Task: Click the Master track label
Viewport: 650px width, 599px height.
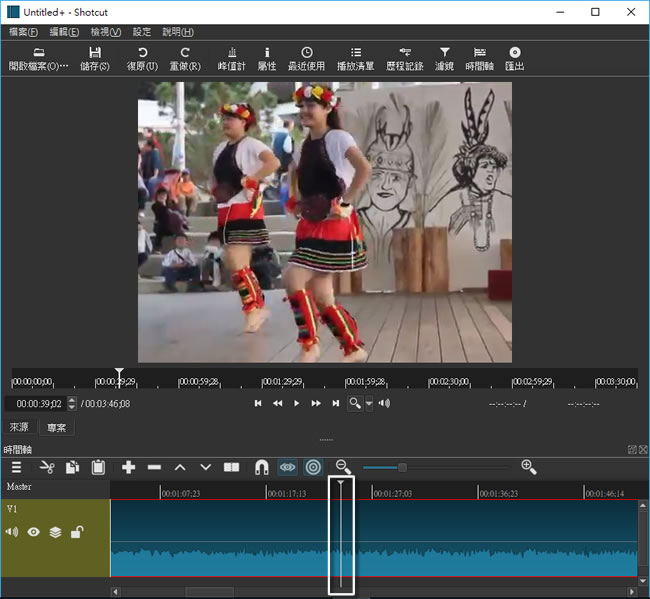Action: pyautogui.click(x=19, y=487)
